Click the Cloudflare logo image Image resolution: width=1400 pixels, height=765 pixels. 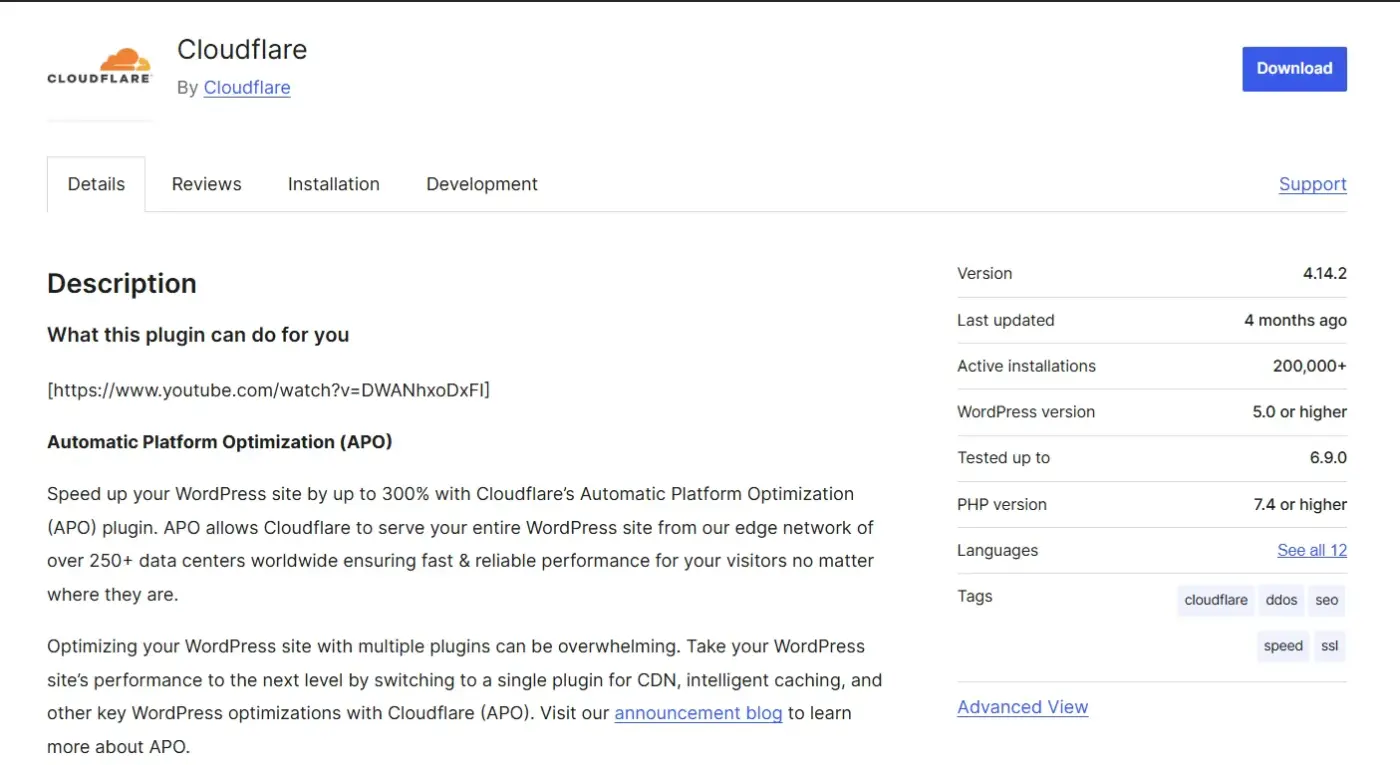click(x=100, y=67)
